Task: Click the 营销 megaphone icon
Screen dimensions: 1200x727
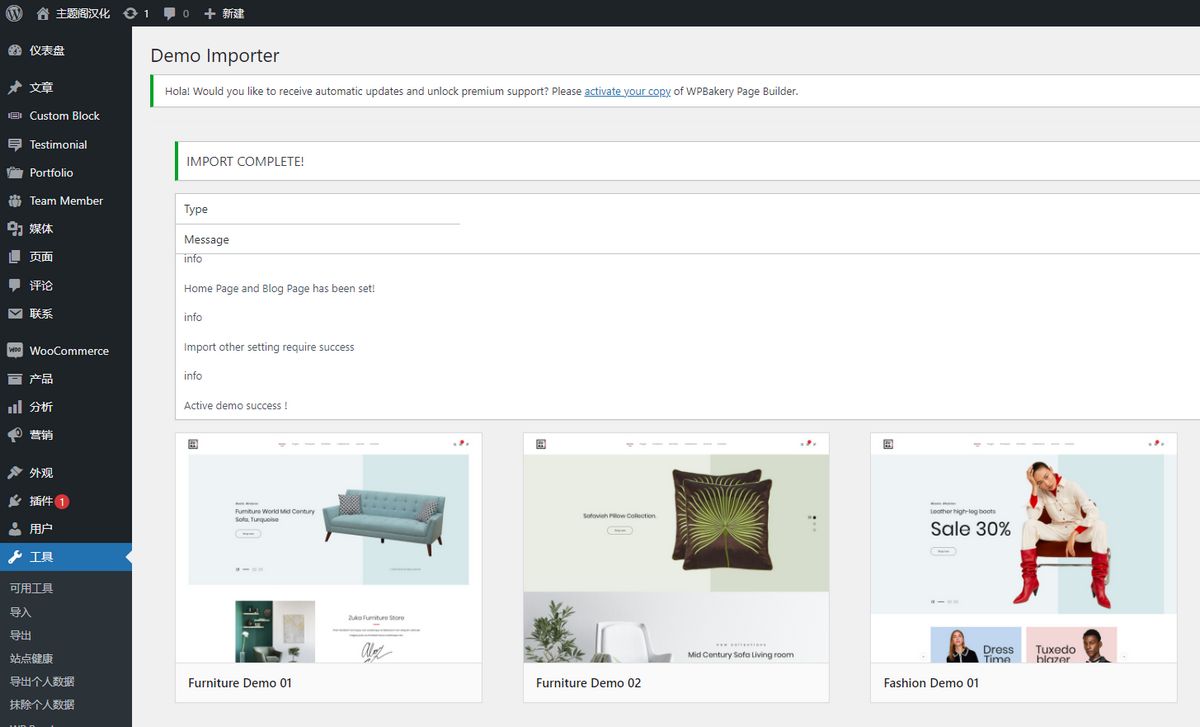Action: point(15,435)
